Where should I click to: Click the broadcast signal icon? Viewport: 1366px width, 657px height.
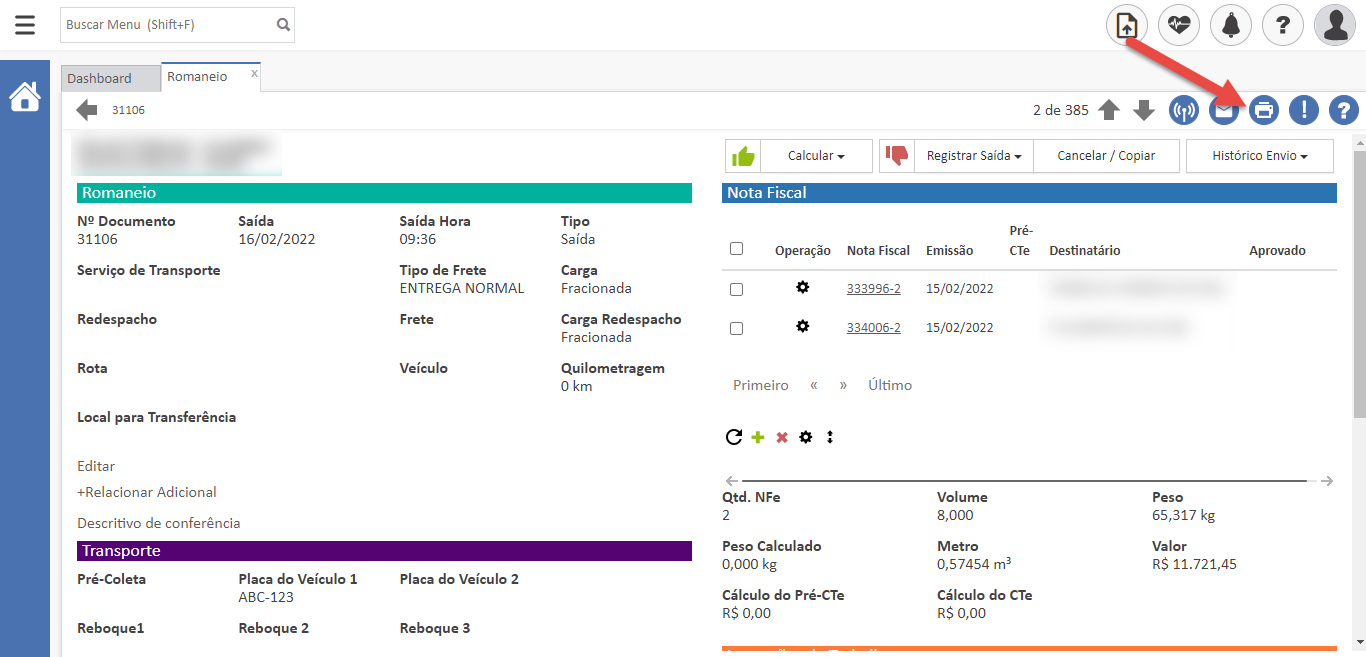point(1184,110)
